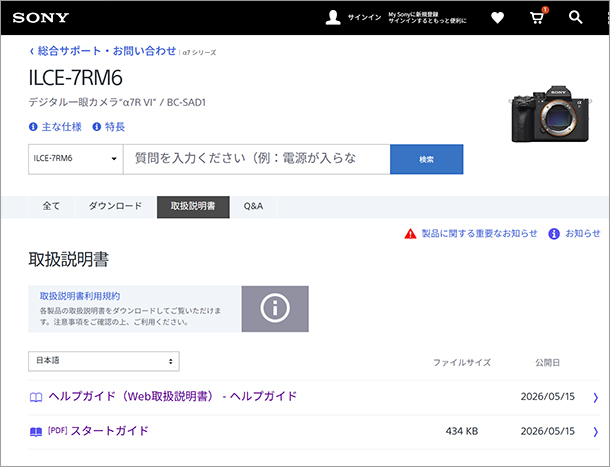Click My Sony new registration text
The height and width of the screenshot is (467, 610).
tap(427, 18)
